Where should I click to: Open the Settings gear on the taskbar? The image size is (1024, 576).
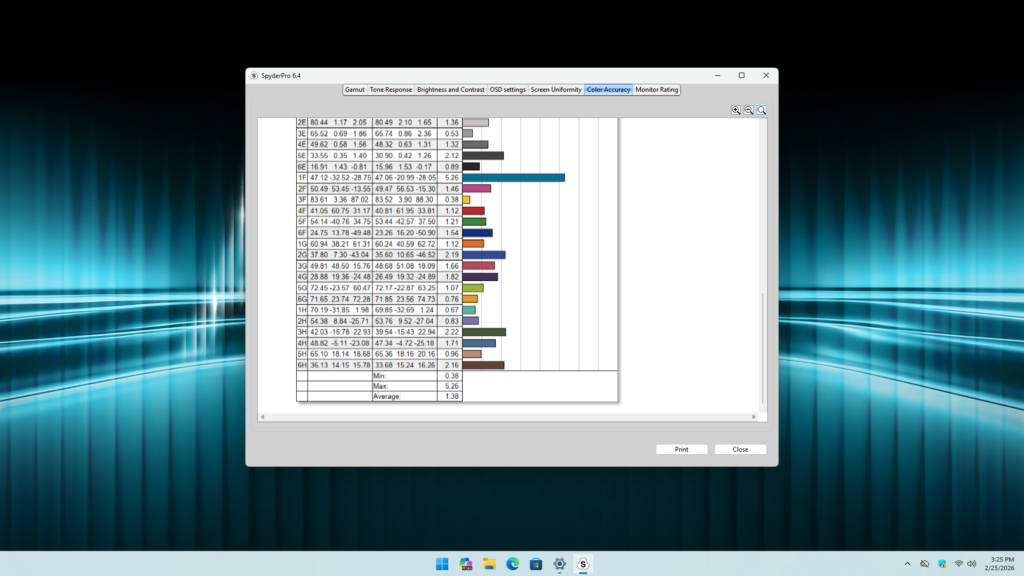pos(560,564)
